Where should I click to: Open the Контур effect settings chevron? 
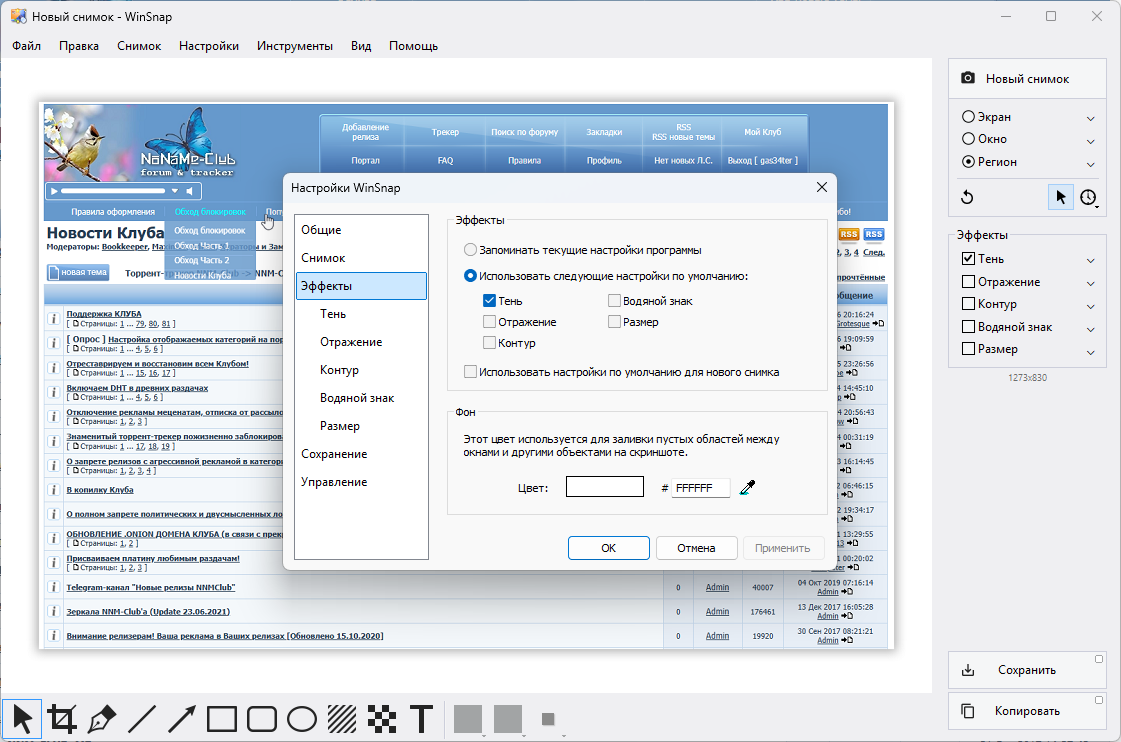point(1091,306)
